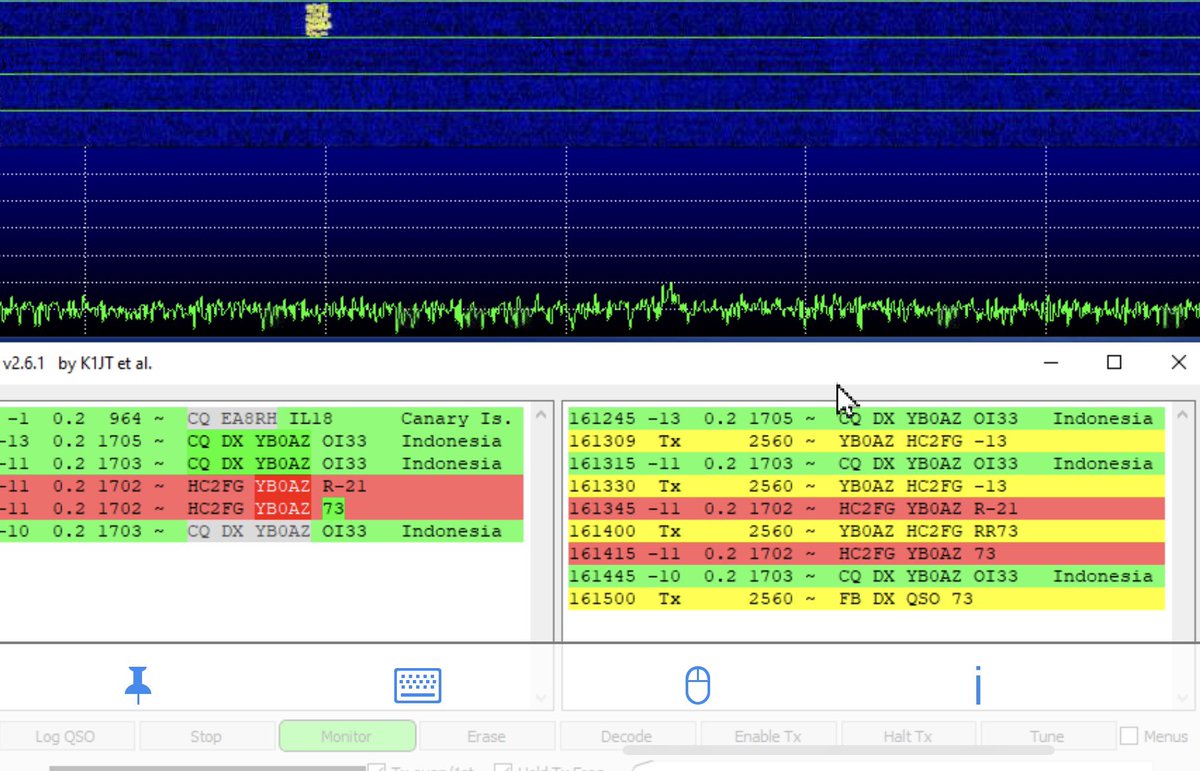Click down arrow of left decode list scrollbar
The image size is (1200, 771).
coord(541,698)
